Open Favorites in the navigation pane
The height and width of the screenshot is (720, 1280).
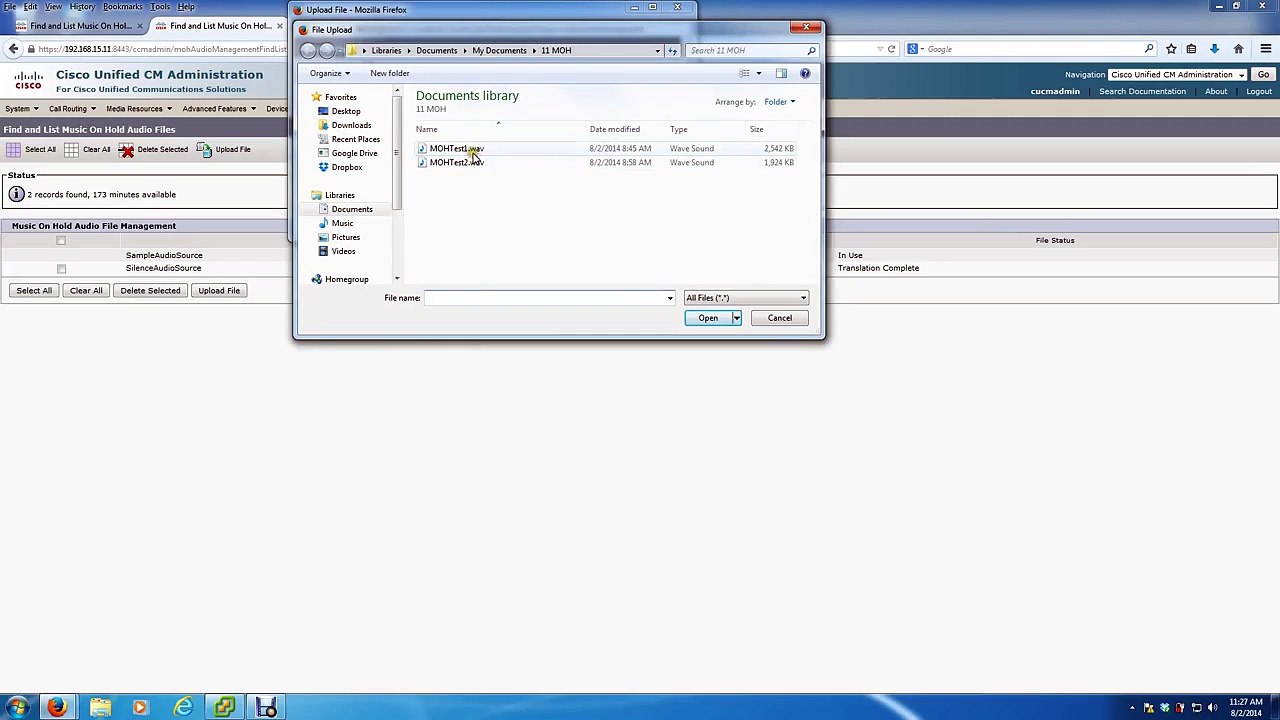pos(340,97)
